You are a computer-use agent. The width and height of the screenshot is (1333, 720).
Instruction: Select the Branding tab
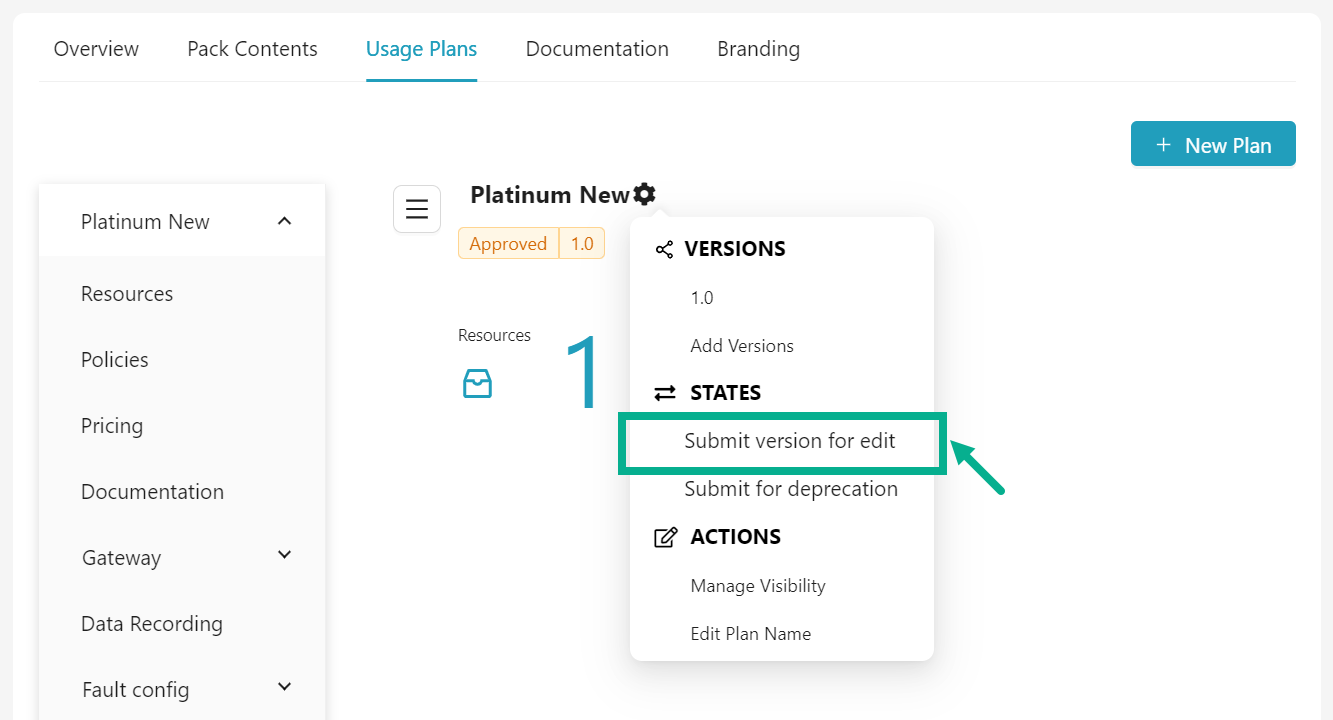click(758, 49)
